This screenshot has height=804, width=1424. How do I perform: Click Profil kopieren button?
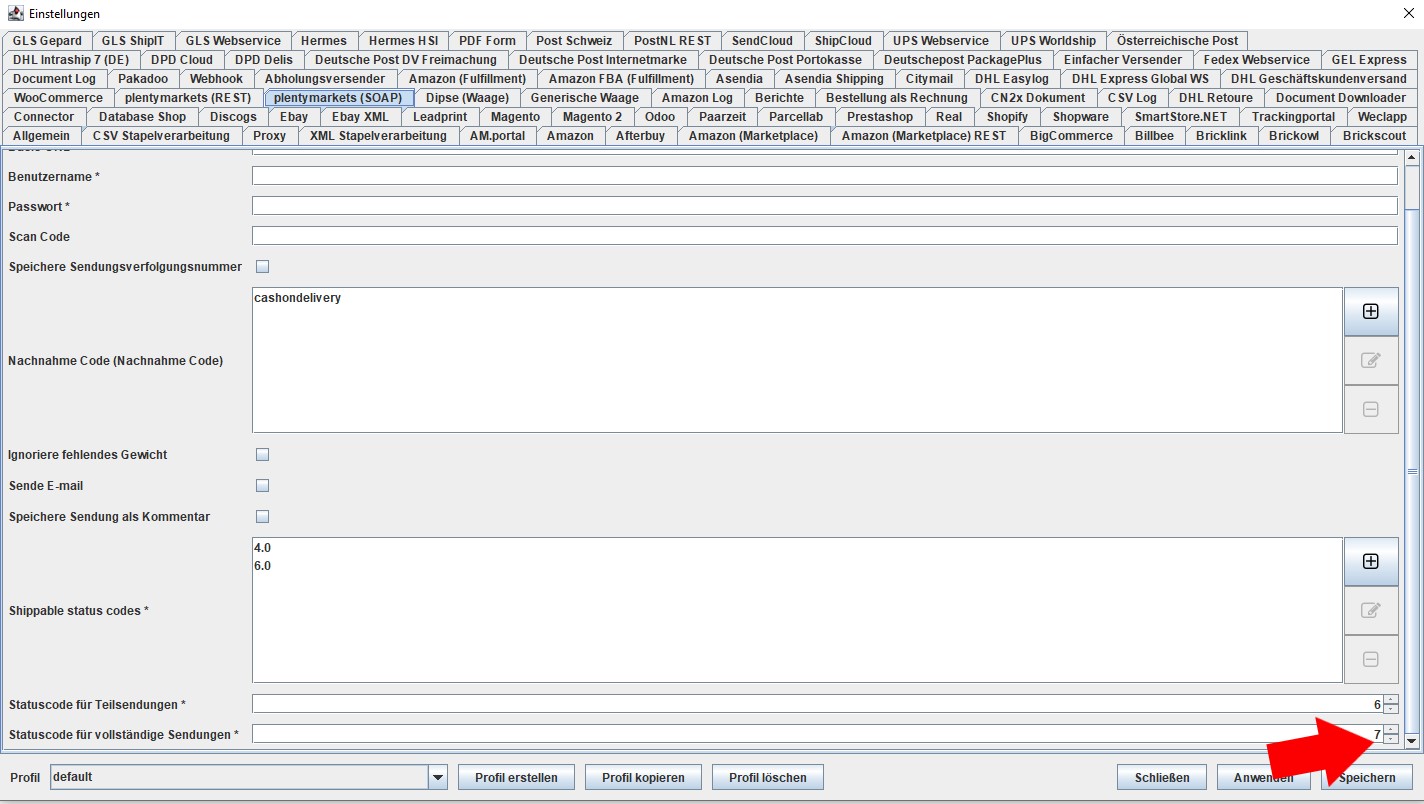coord(643,777)
